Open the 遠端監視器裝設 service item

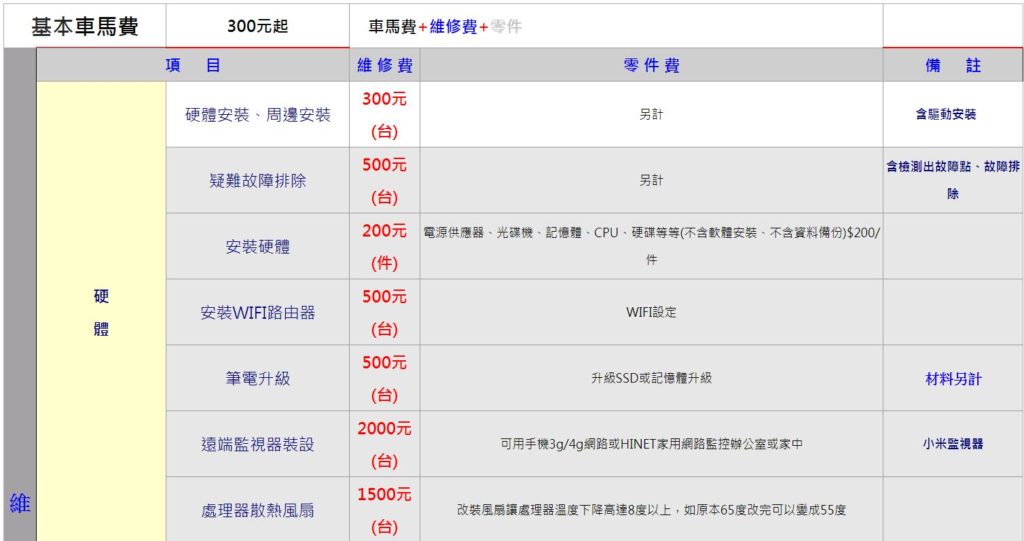coord(258,444)
